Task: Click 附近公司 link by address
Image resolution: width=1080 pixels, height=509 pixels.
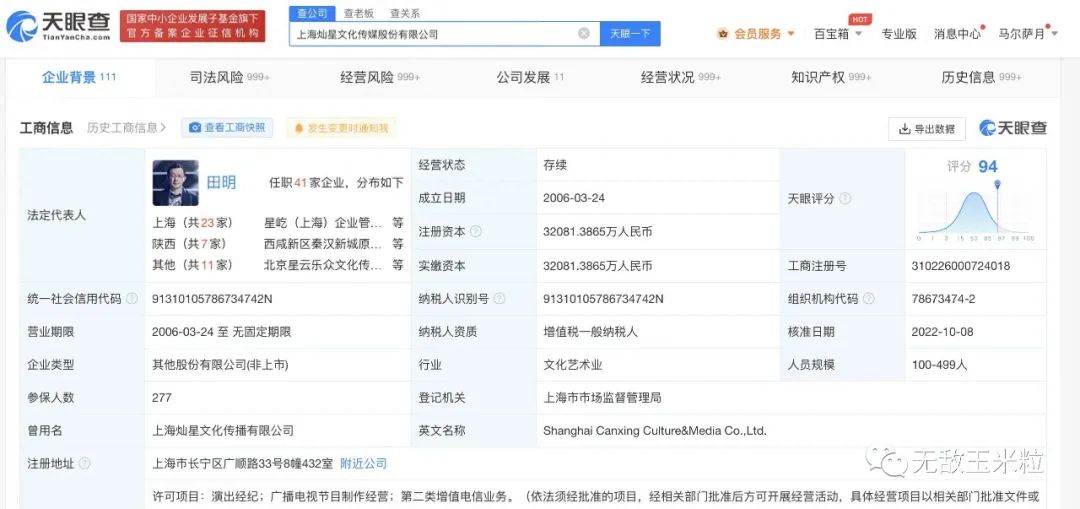Action: tap(364, 463)
